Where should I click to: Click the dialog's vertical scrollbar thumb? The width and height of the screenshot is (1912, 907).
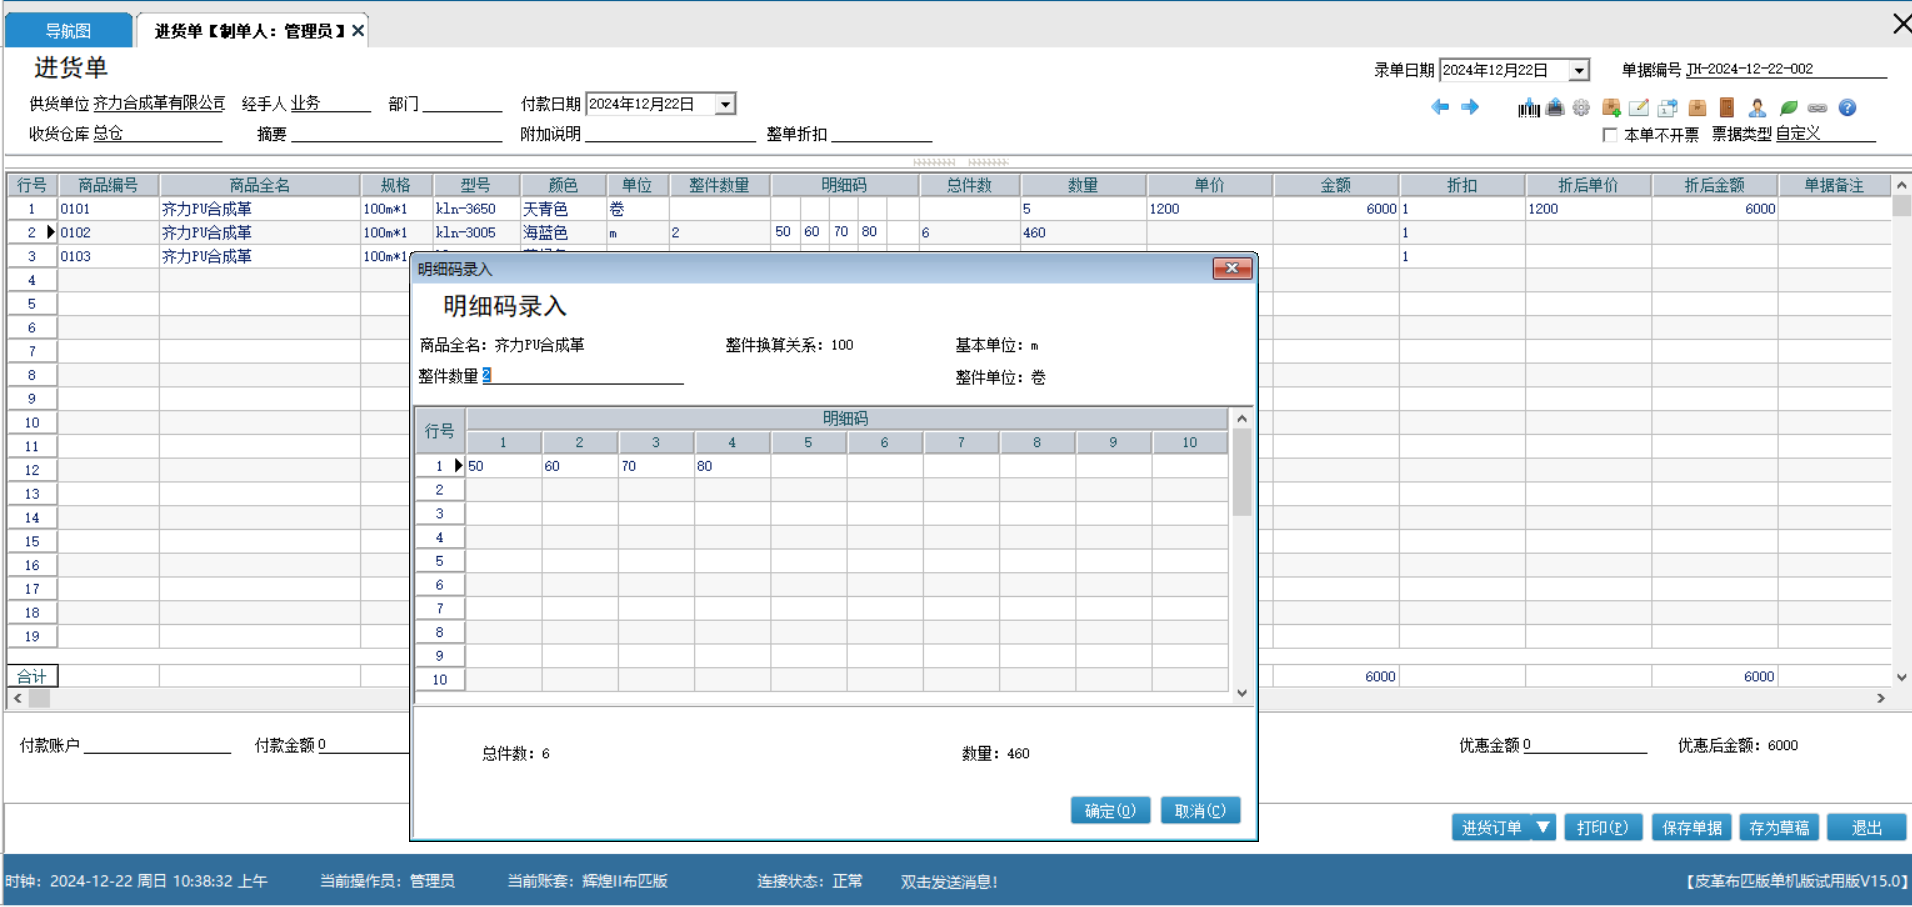[1242, 472]
